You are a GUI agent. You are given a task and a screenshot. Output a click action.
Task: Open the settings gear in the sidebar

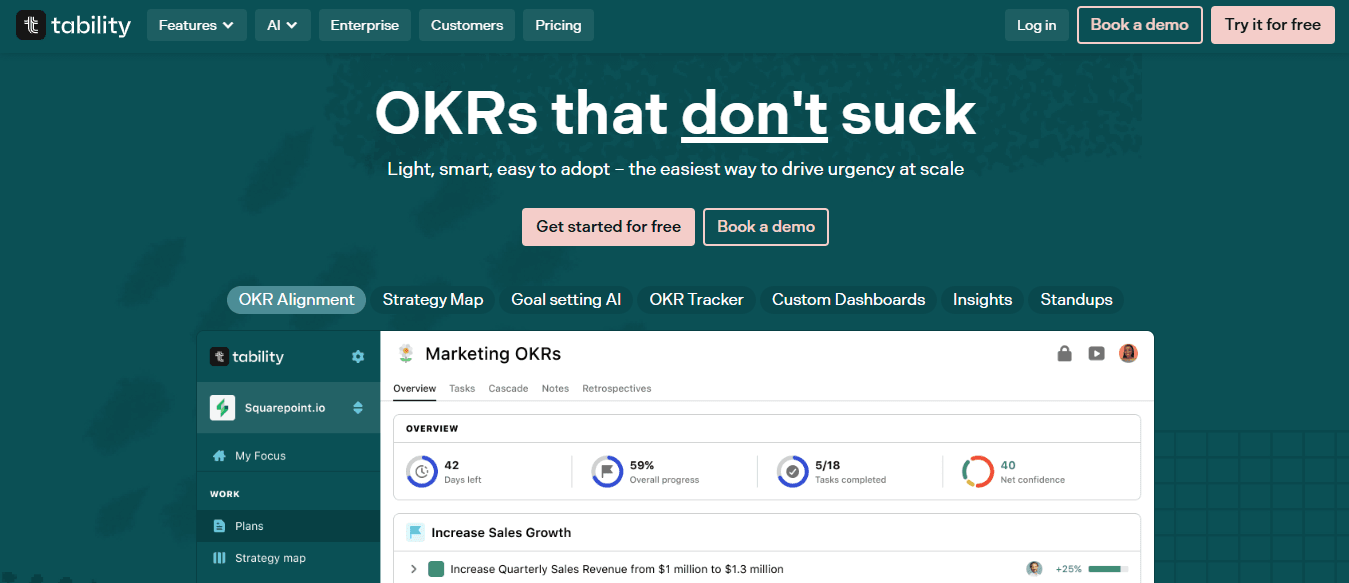tap(358, 356)
